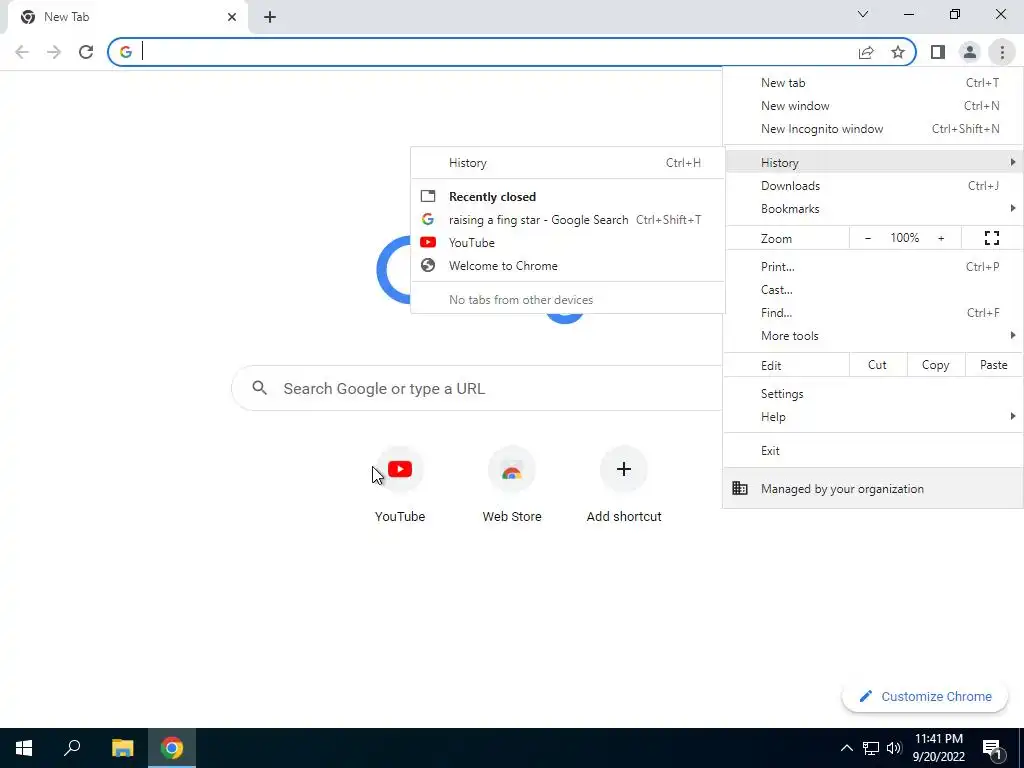Image resolution: width=1024 pixels, height=768 pixels.
Task: Click Copy in the Edit row
Action: click(935, 365)
